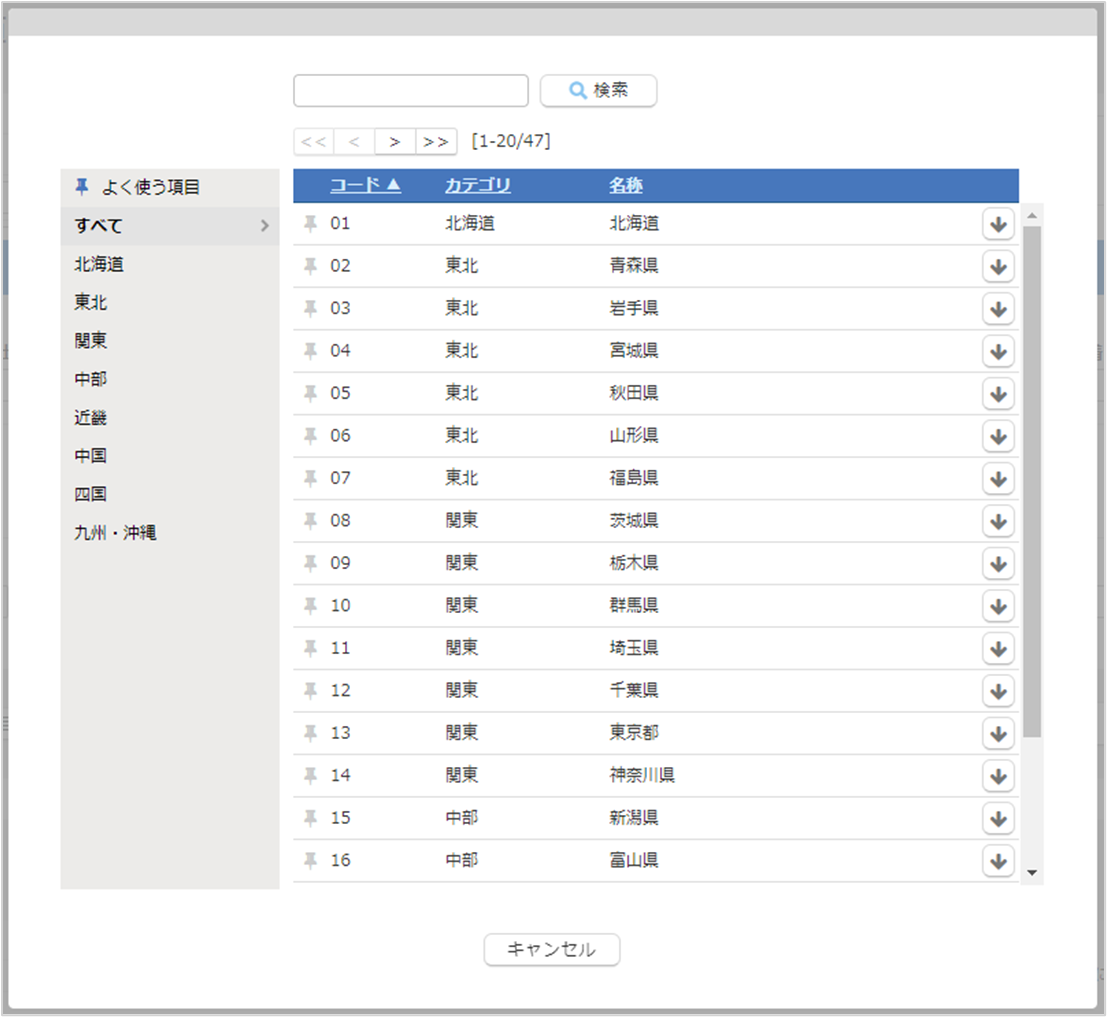
Task: Filter by 九州・沖縄 category
Action: click(115, 533)
